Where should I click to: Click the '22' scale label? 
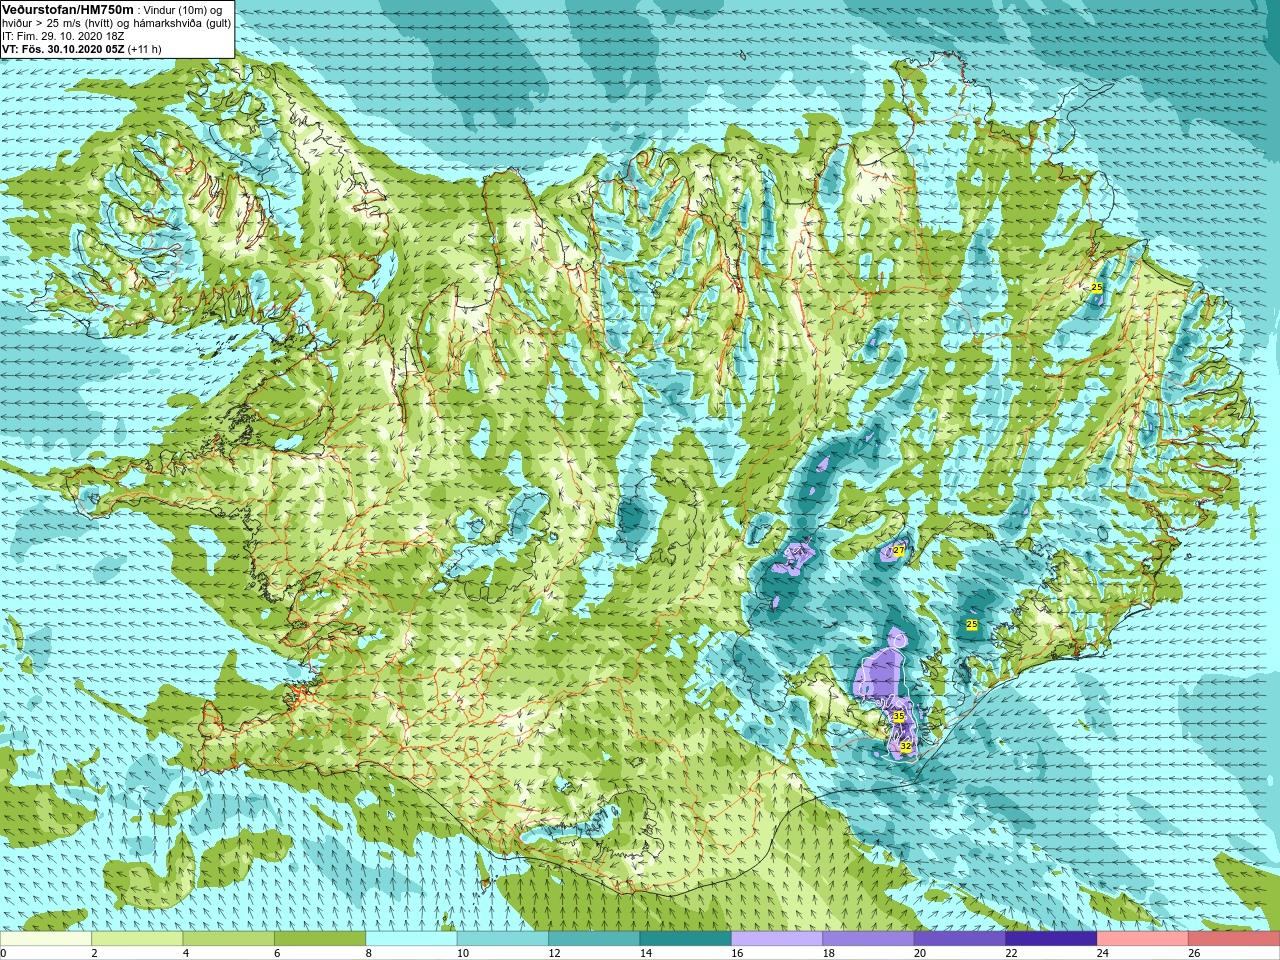pos(1011,953)
